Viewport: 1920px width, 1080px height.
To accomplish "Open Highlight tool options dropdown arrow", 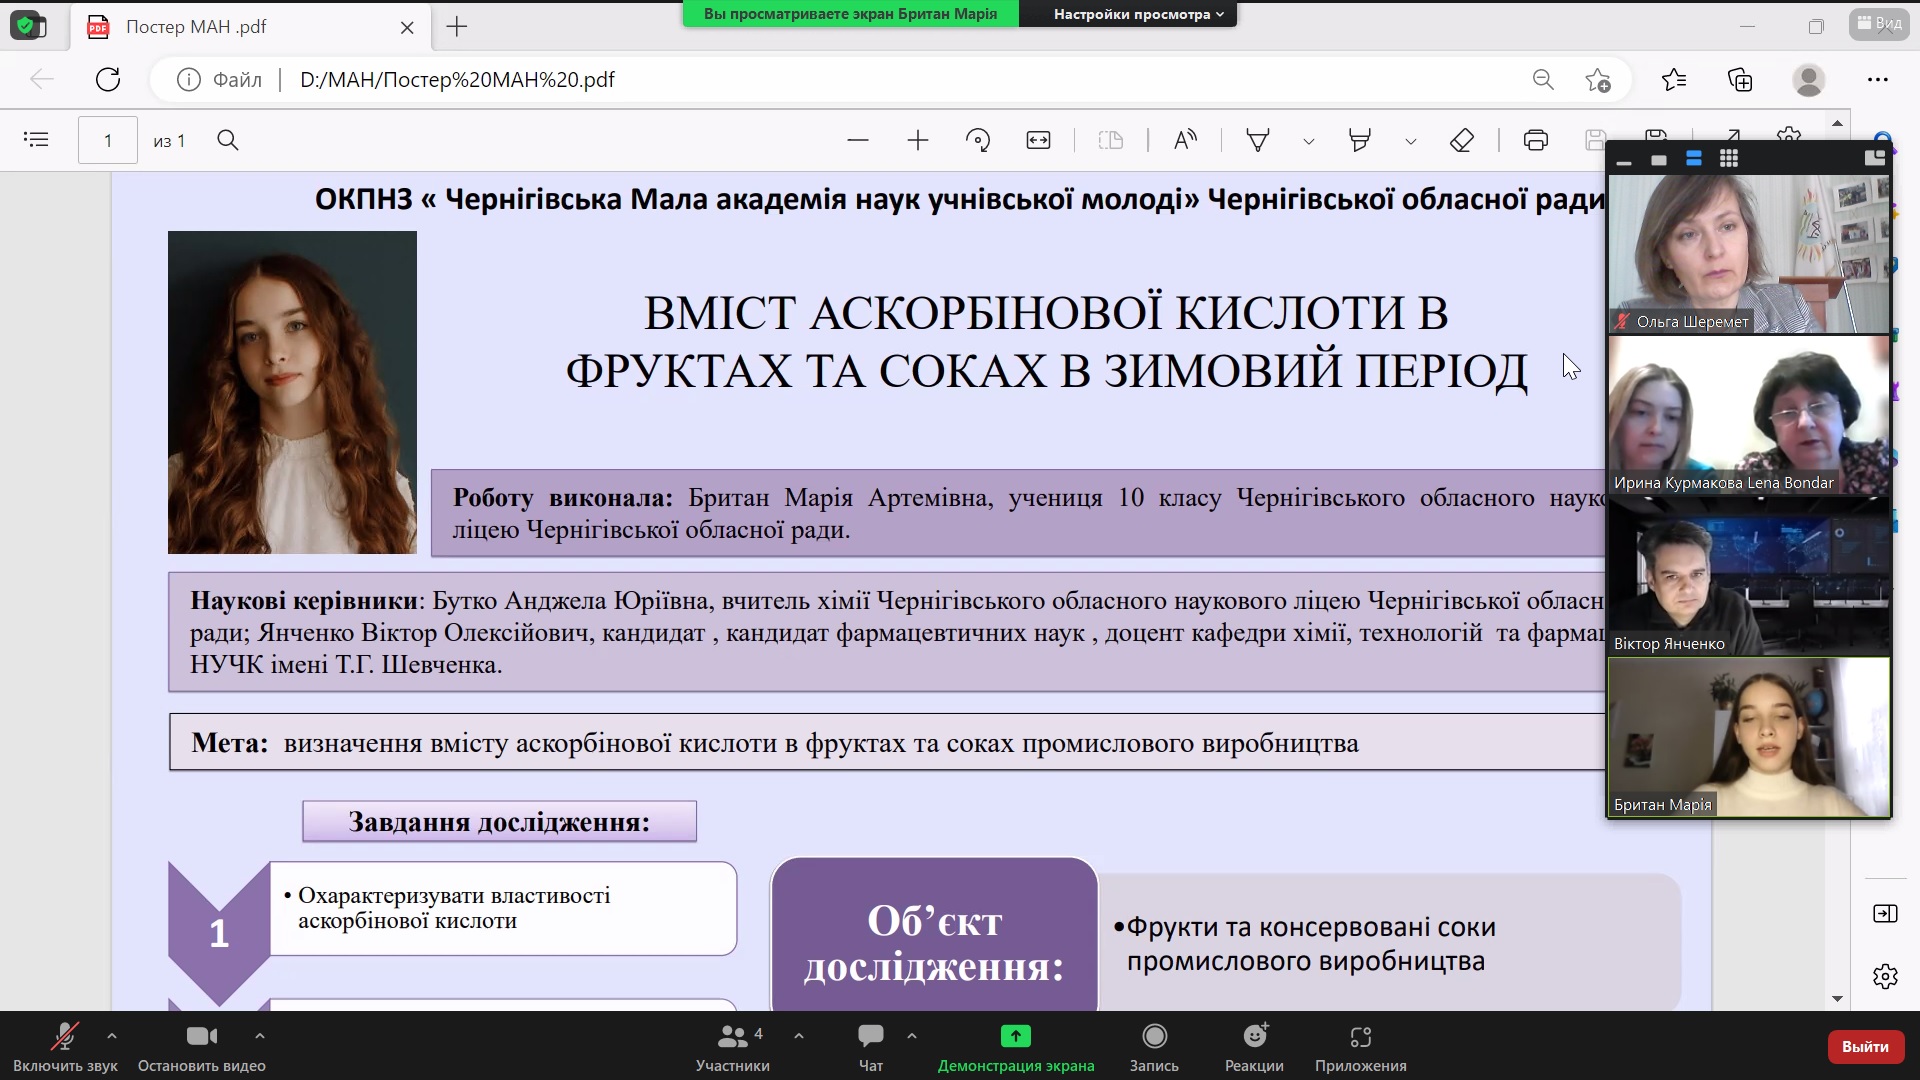I will [1410, 141].
